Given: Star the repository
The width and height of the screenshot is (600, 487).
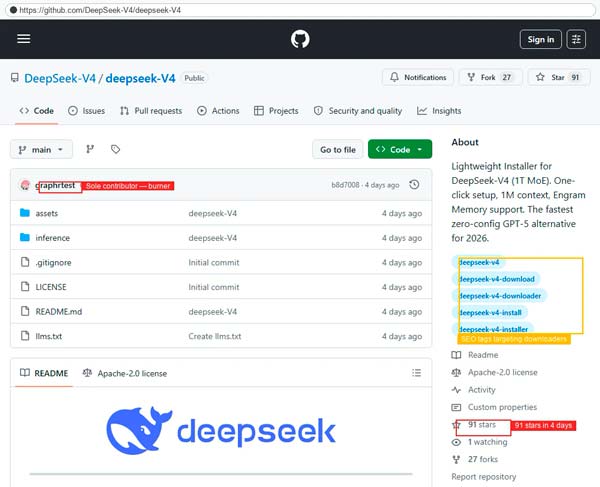Looking at the screenshot, I should [559, 77].
